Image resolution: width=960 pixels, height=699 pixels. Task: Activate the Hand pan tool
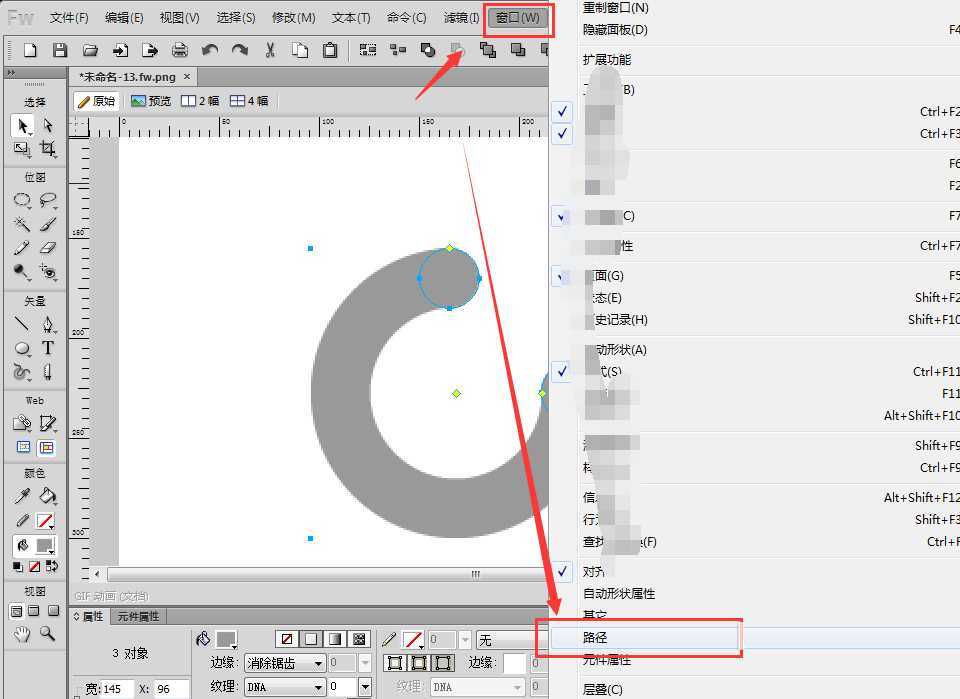tap(21, 634)
